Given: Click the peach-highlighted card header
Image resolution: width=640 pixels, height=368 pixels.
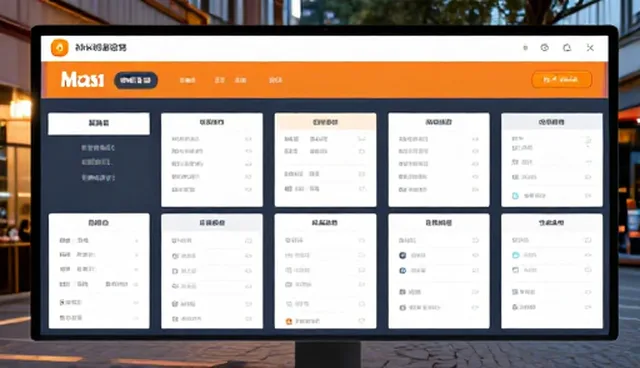Looking at the screenshot, I should [325, 122].
